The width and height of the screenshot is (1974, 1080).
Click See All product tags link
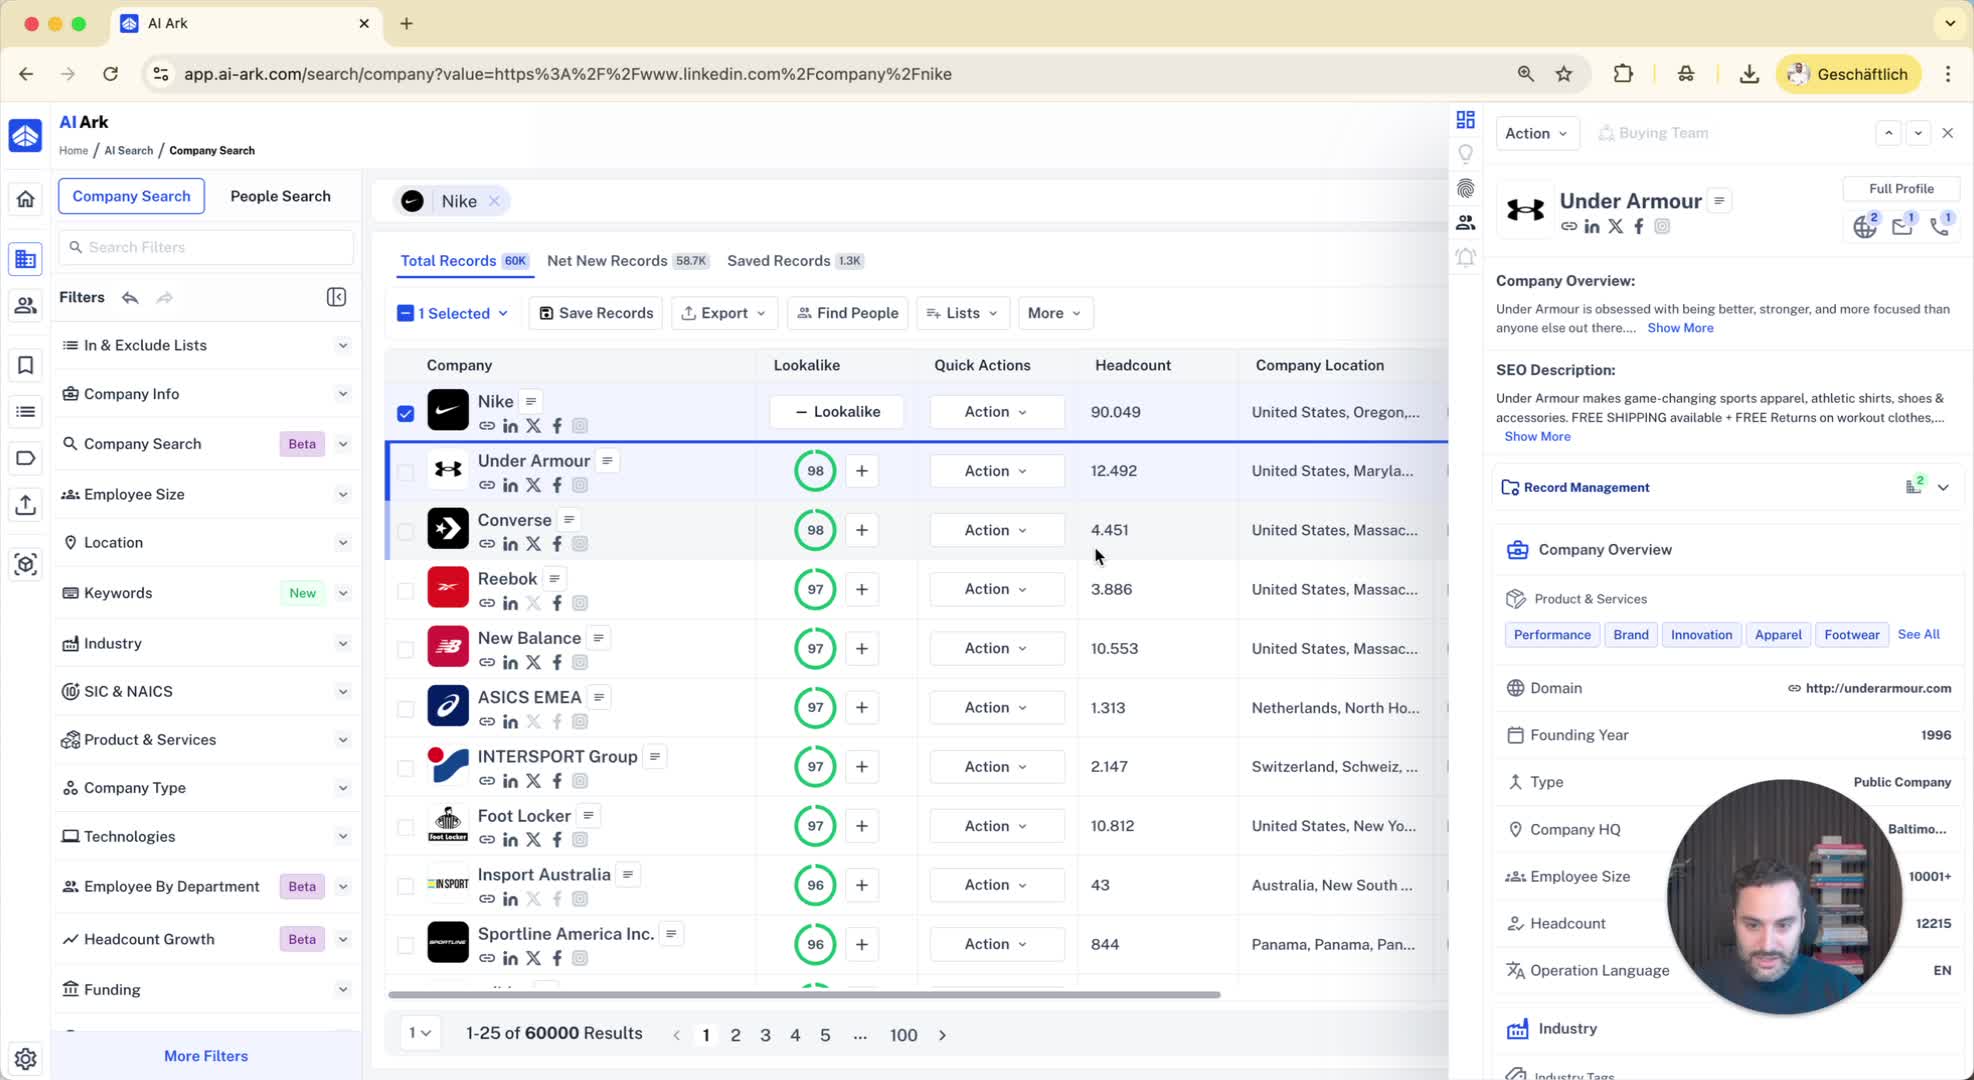1918,634
